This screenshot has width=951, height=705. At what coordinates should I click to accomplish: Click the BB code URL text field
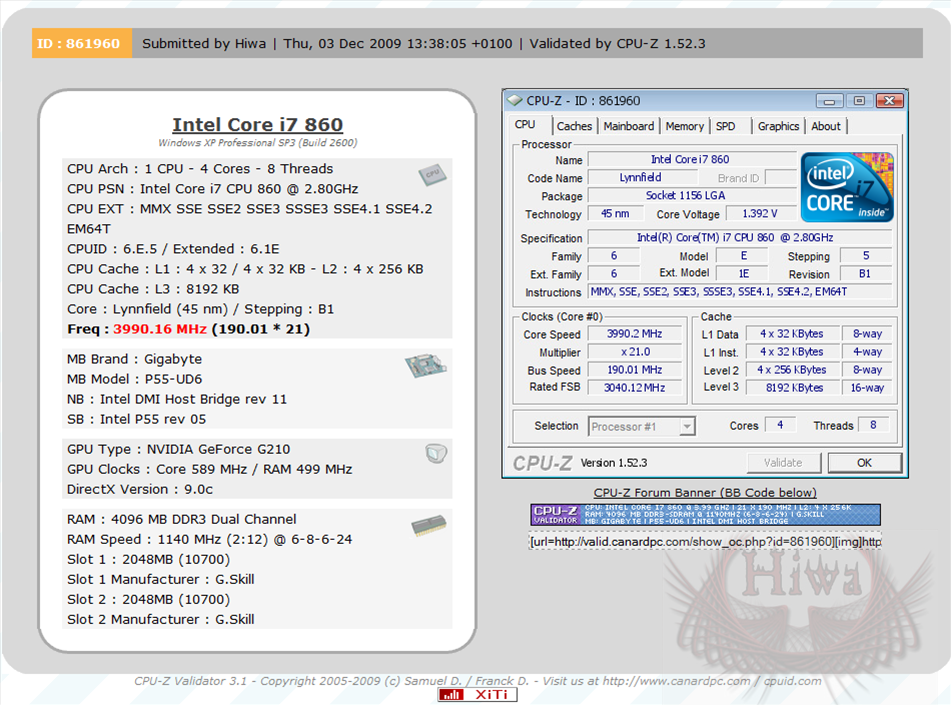(x=705, y=541)
